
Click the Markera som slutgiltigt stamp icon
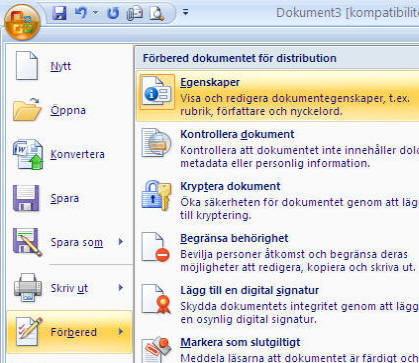(x=157, y=349)
